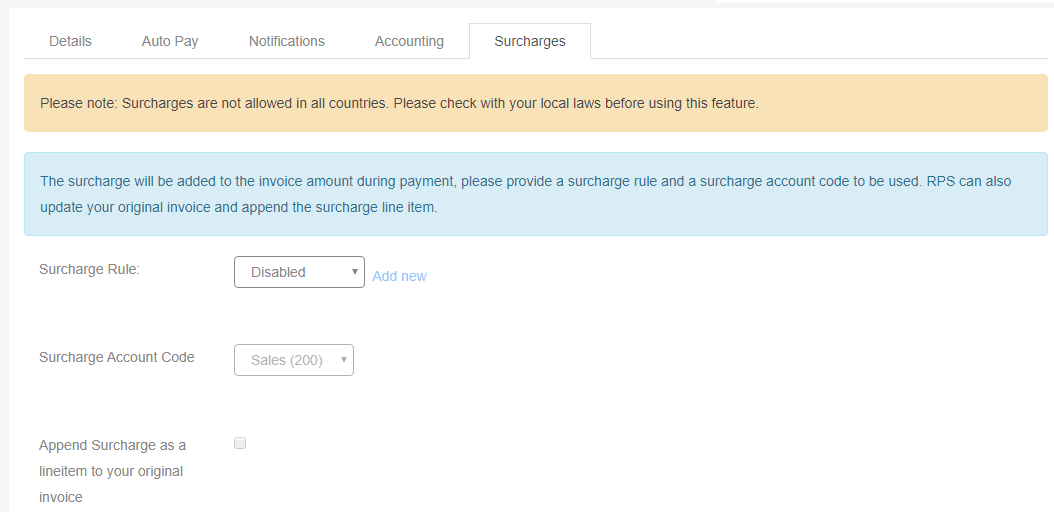
Task: Click the blue surcharge information box
Action: click(536, 194)
